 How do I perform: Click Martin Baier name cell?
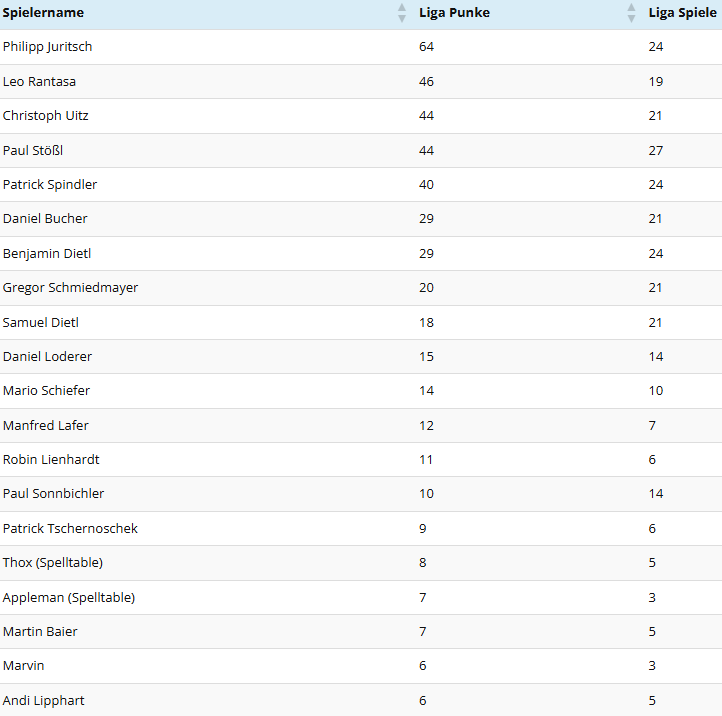40,632
